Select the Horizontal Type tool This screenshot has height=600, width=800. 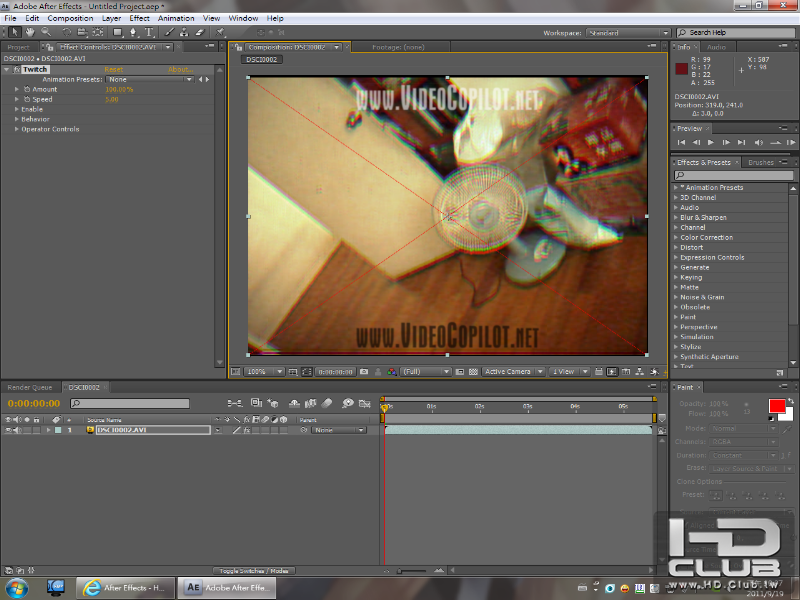click(x=149, y=32)
